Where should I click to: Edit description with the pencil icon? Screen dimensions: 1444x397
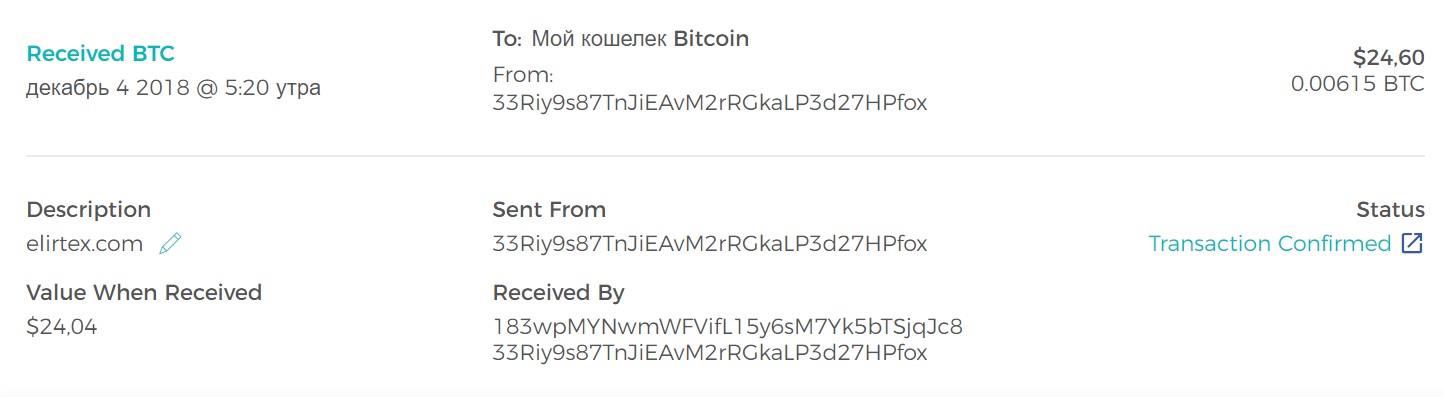coord(170,243)
